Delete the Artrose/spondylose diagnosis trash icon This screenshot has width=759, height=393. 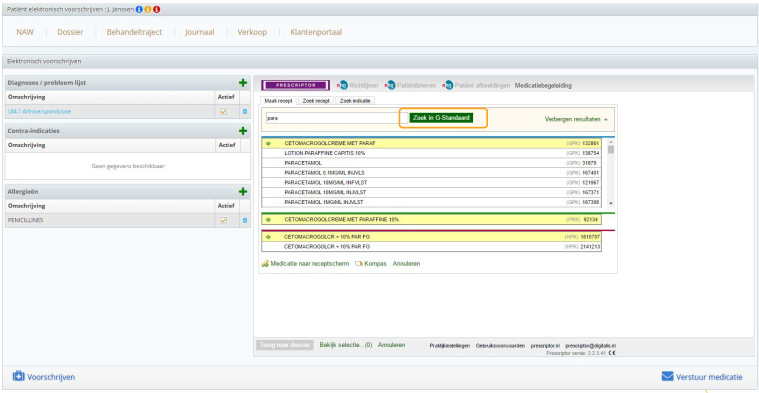[244, 111]
